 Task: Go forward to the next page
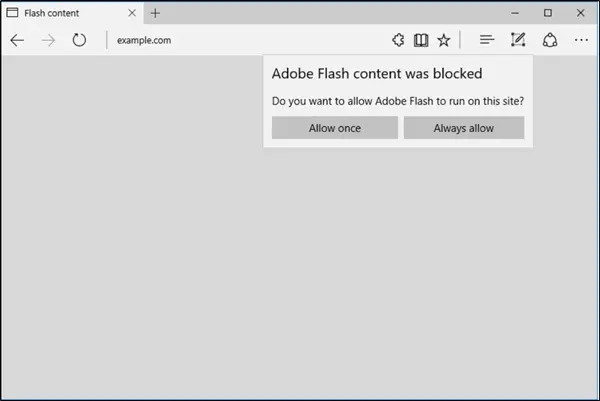point(48,40)
